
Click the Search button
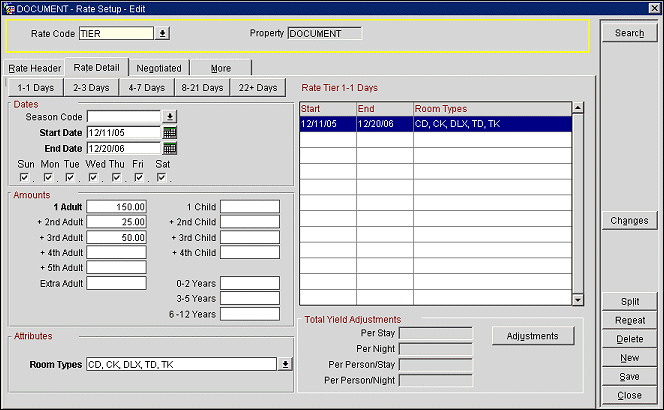coord(629,33)
